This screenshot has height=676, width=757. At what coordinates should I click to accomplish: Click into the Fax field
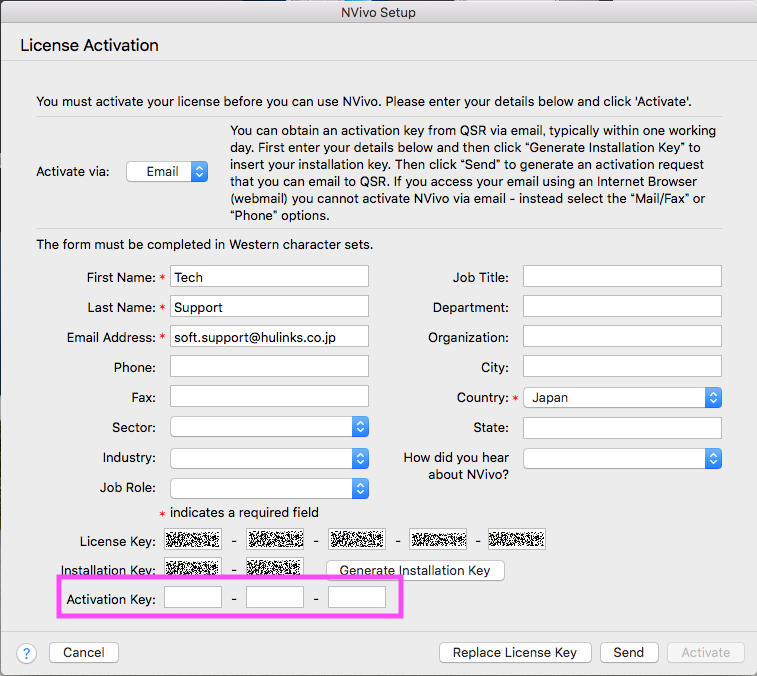tap(269, 396)
